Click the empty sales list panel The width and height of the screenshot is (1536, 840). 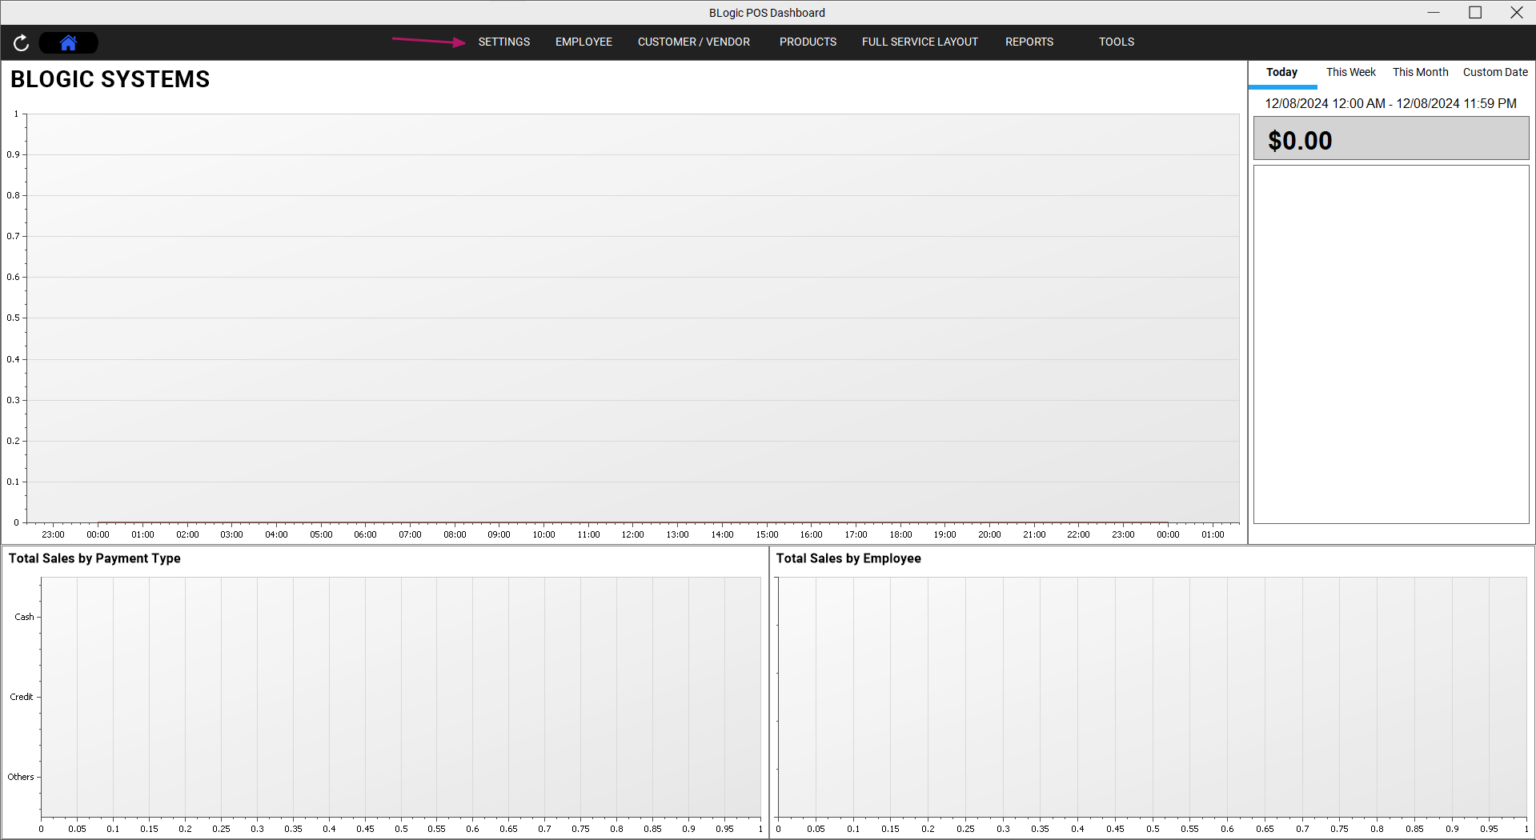[1391, 344]
